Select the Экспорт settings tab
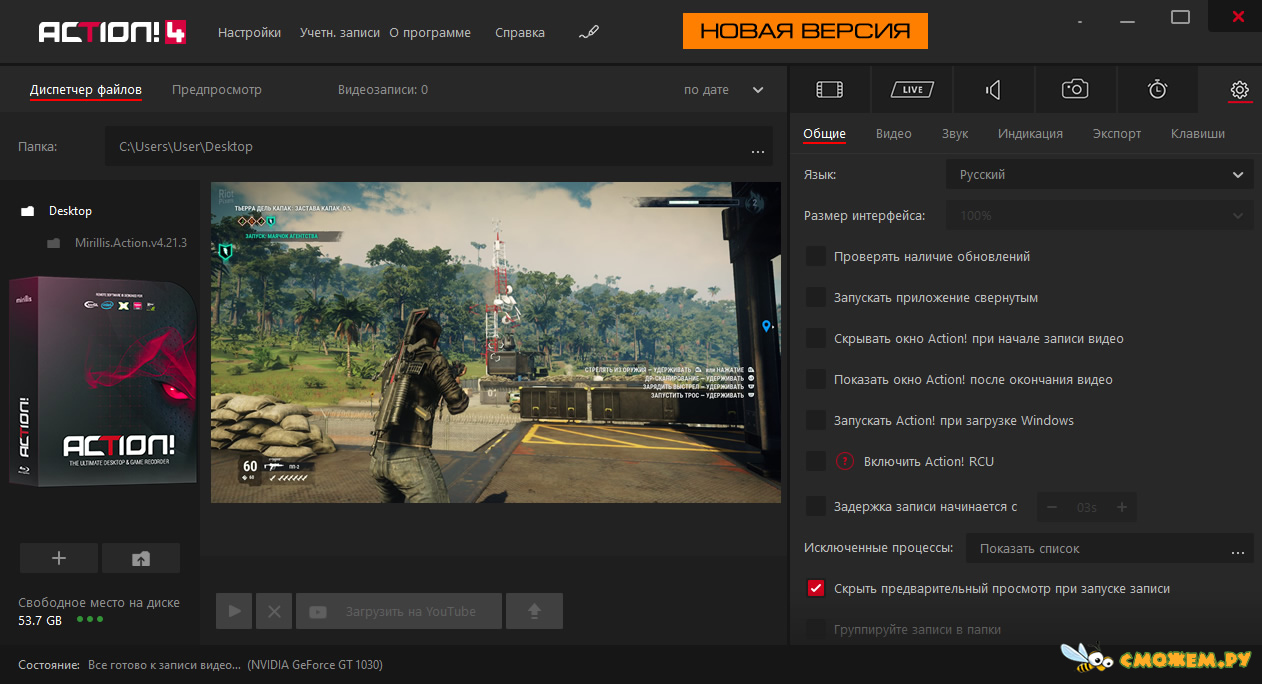Screen dimensions: 1262x684 (1117, 133)
